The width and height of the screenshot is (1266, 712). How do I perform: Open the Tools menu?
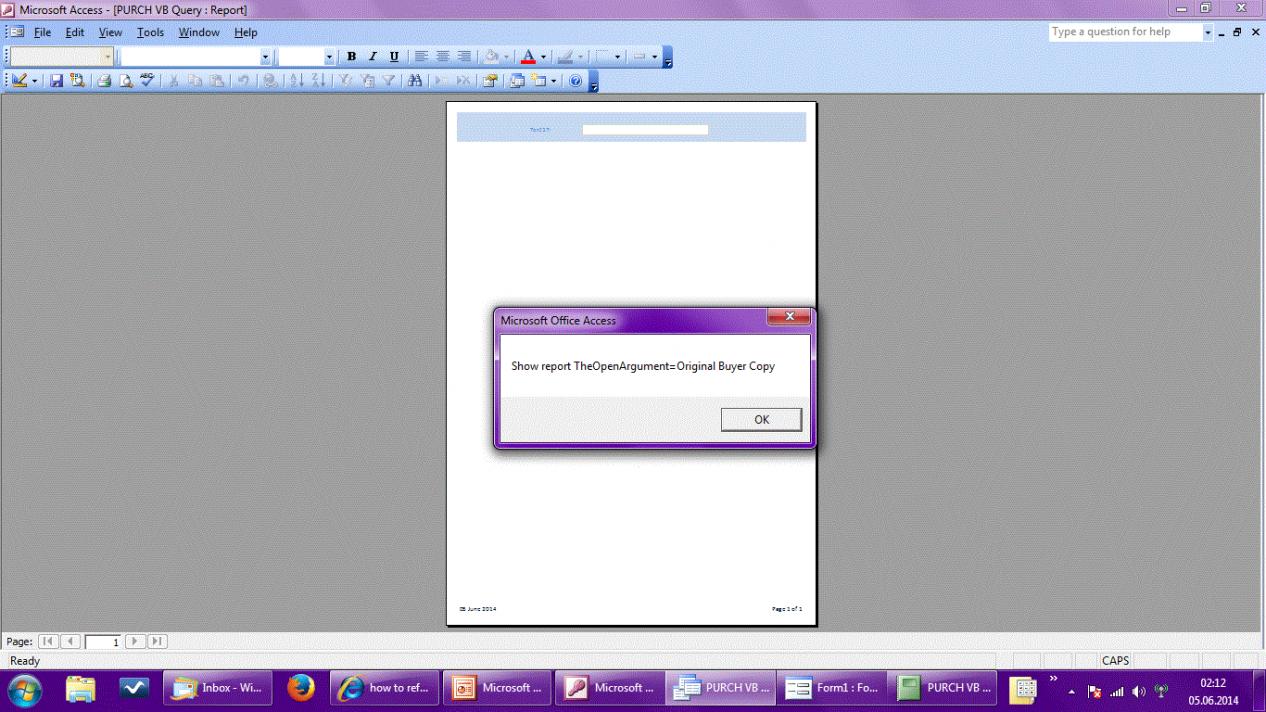coord(150,32)
